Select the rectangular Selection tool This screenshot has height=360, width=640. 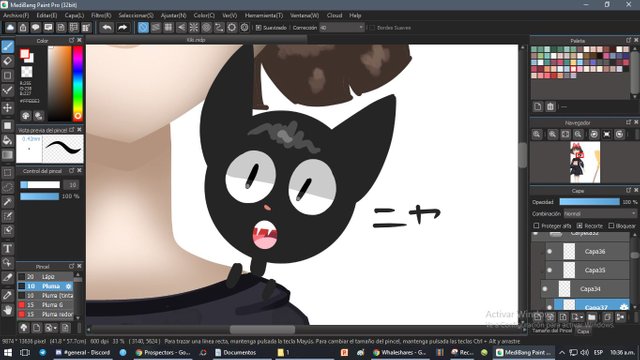point(8,173)
